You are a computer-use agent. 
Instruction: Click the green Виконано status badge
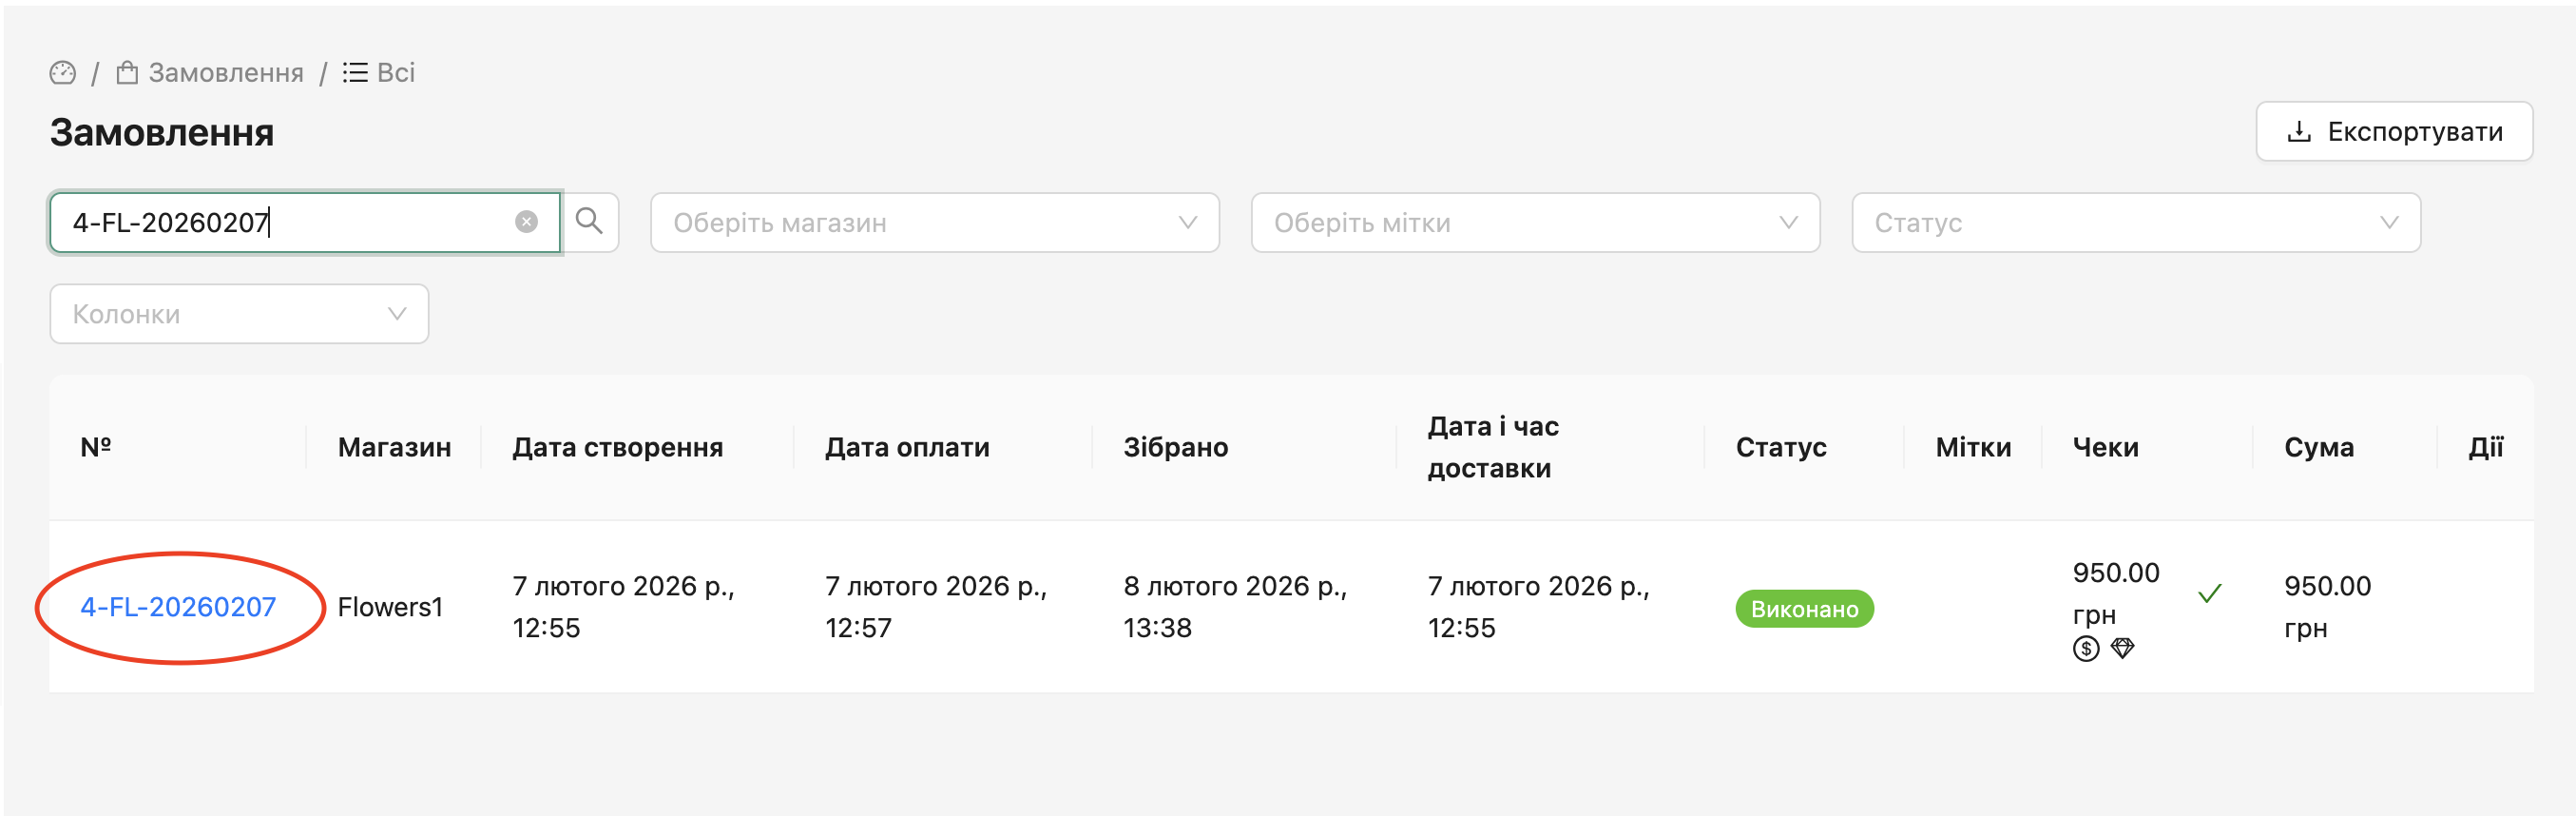(x=1803, y=609)
